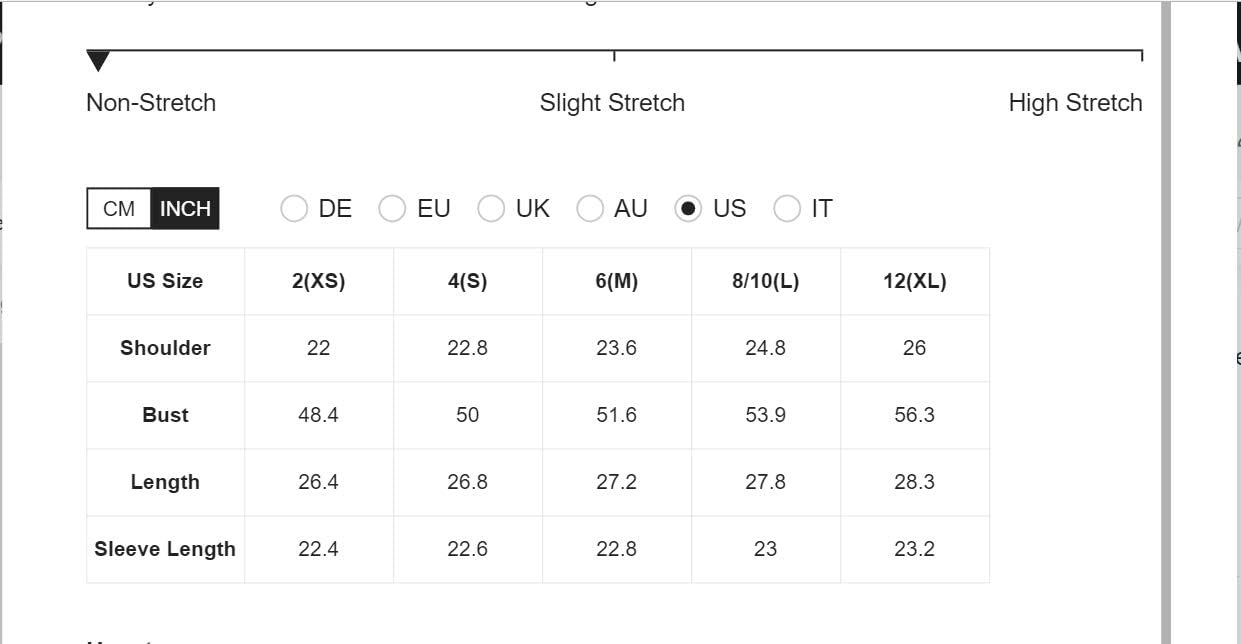Click the black stretch indicator triangle
This screenshot has height=644, width=1241.
click(x=98, y=62)
